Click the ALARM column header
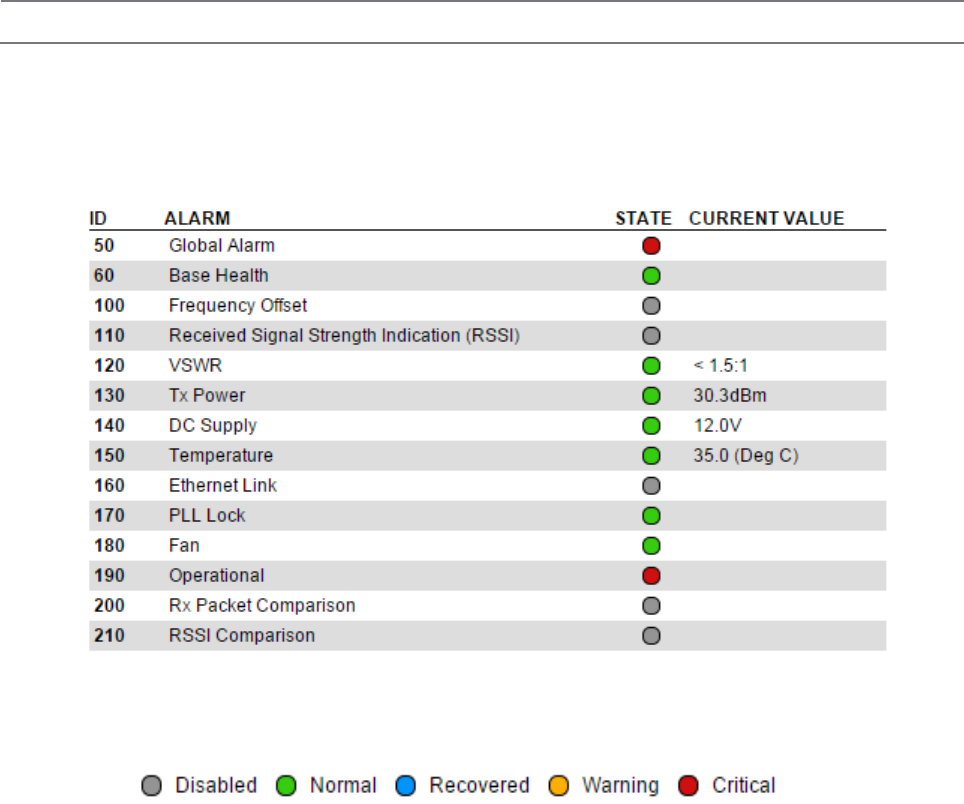 197,219
